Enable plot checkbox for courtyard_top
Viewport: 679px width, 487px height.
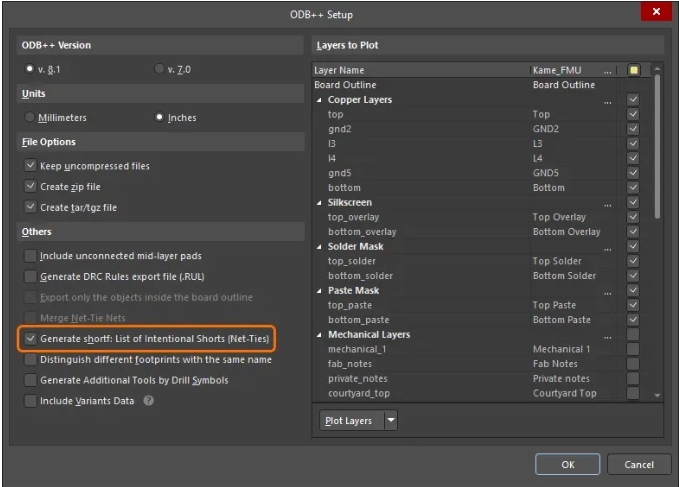pyautogui.click(x=633, y=393)
